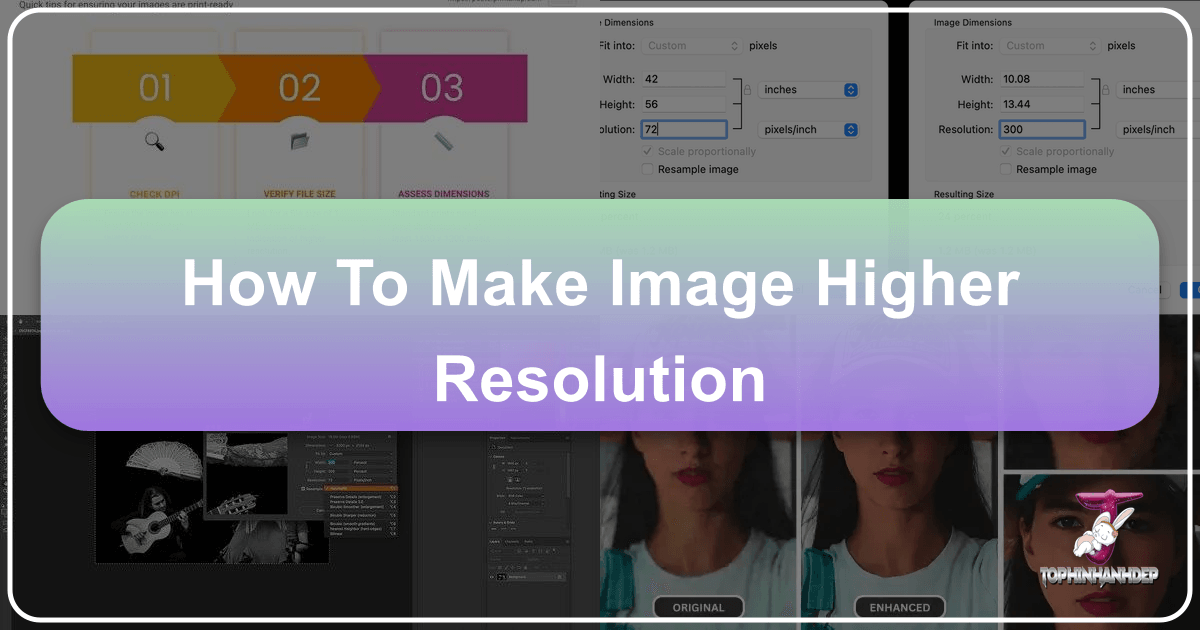Screen dimensions: 1200x630
Task: Click the folder icon under step 02
Action: pyautogui.click(x=300, y=141)
